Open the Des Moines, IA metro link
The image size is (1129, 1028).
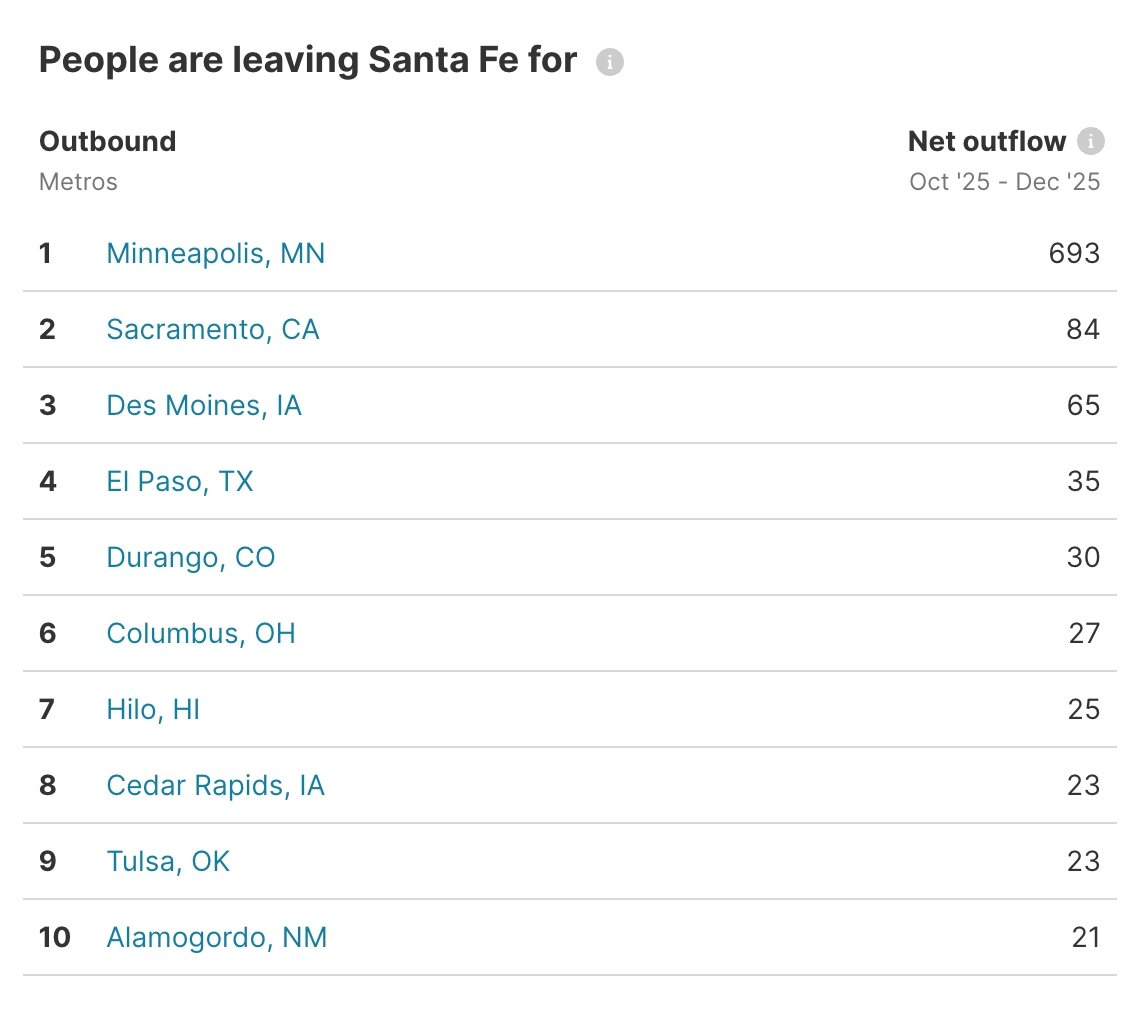coord(204,405)
